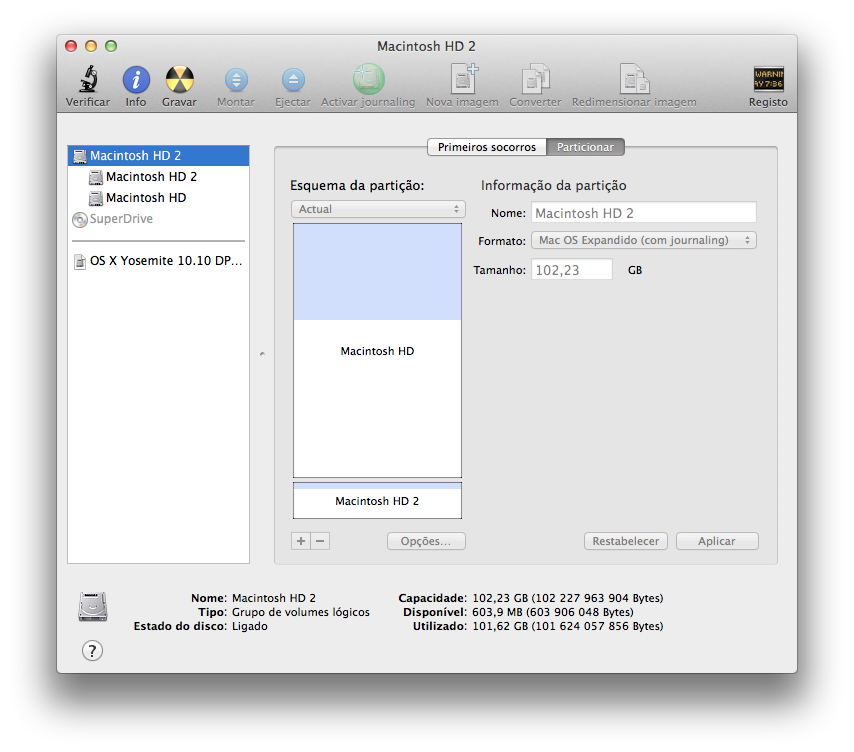Select SuperDrive in the sidebar

pyautogui.click(x=158, y=219)
